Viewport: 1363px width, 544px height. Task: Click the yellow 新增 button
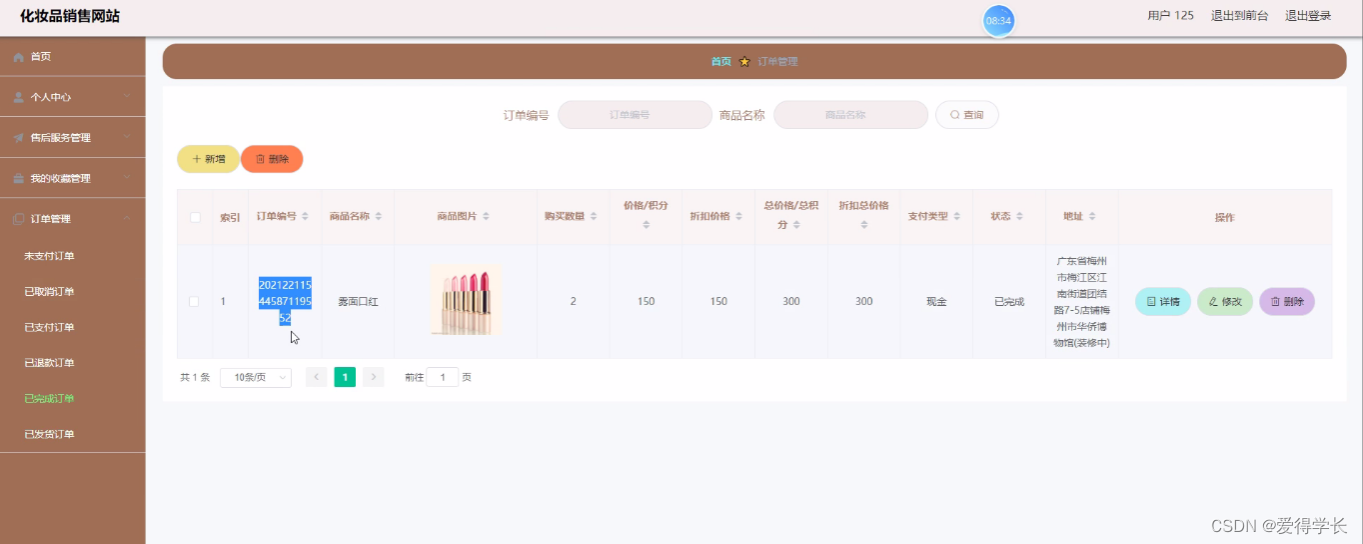[x=208, y=159]
